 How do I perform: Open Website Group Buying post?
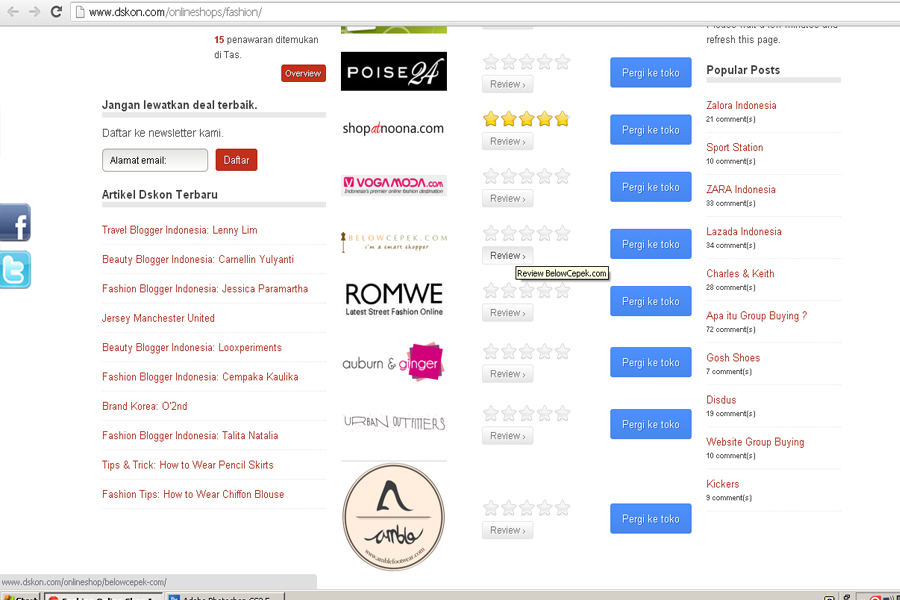pyautogui.click(x=755, y=442)
